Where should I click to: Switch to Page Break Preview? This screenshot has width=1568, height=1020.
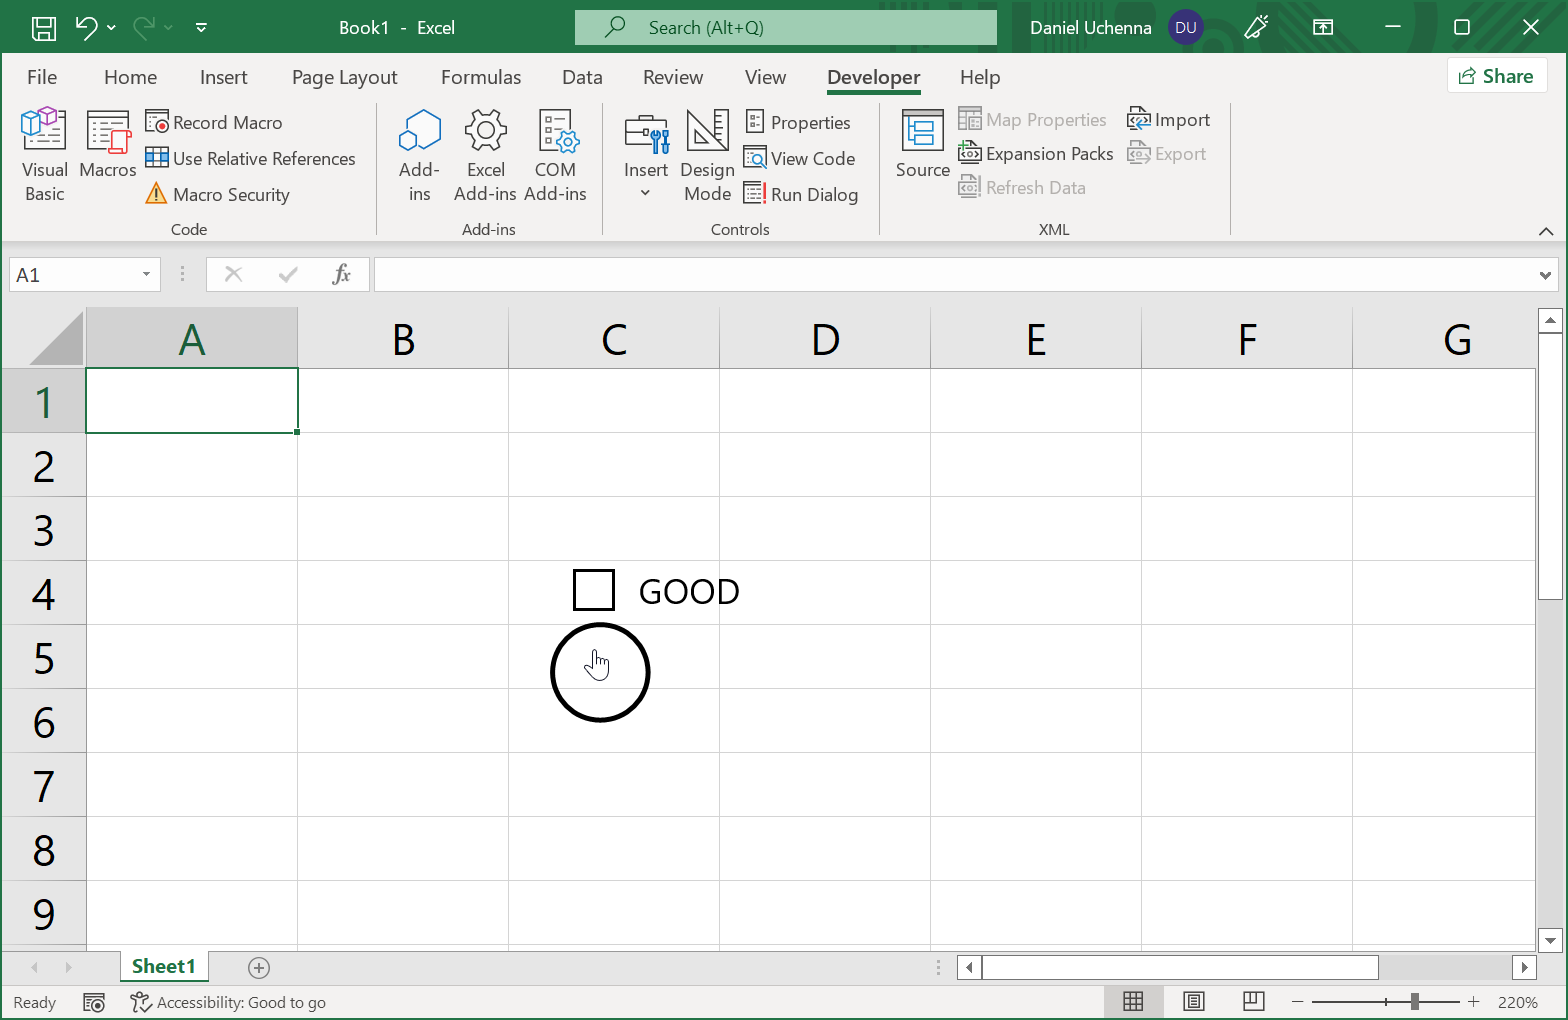1253,1002
